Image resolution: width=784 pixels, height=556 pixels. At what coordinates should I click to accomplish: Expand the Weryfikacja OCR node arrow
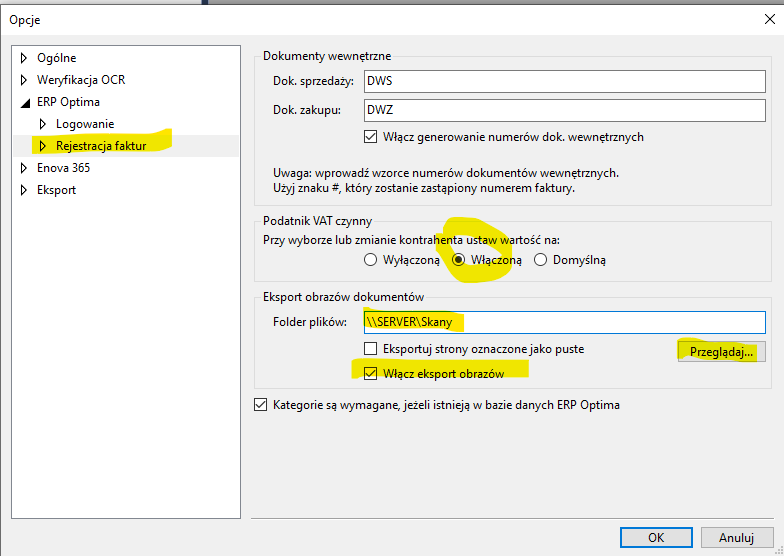[24, 80]
